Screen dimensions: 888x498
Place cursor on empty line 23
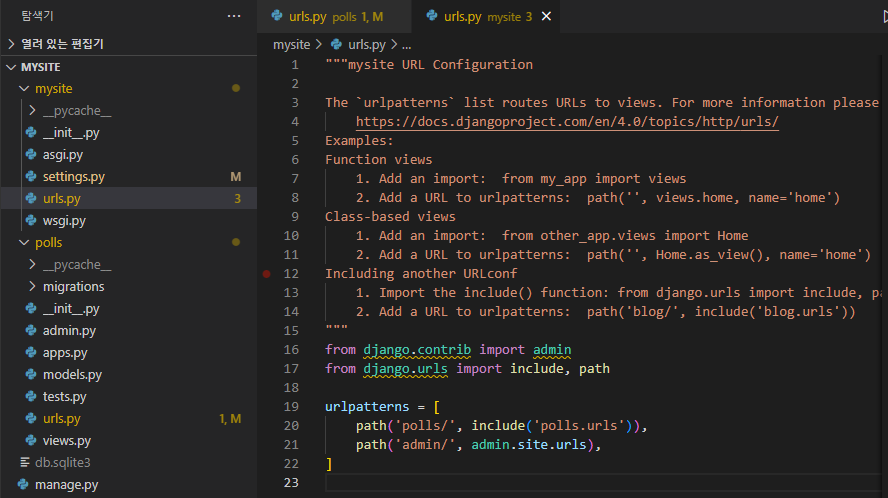pos(600,482)
